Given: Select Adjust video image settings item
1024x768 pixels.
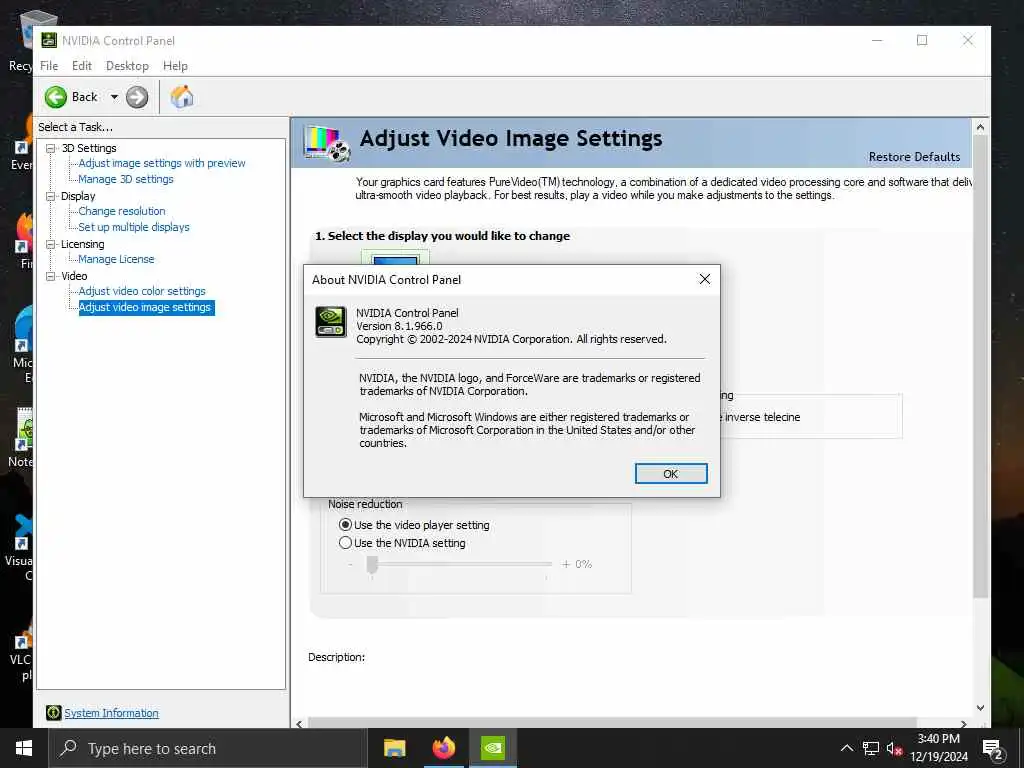Looking at the screenshot, I should pos(145,307).
